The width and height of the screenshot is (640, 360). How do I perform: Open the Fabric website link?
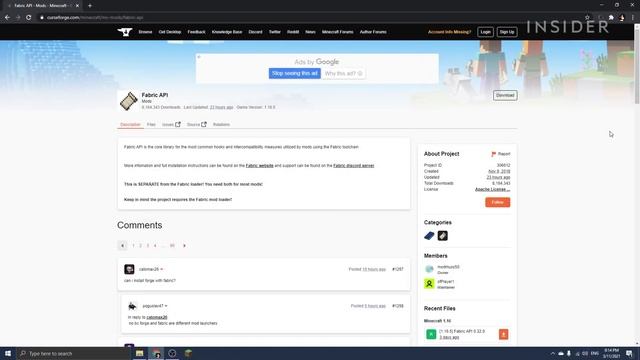coord(260,166)
